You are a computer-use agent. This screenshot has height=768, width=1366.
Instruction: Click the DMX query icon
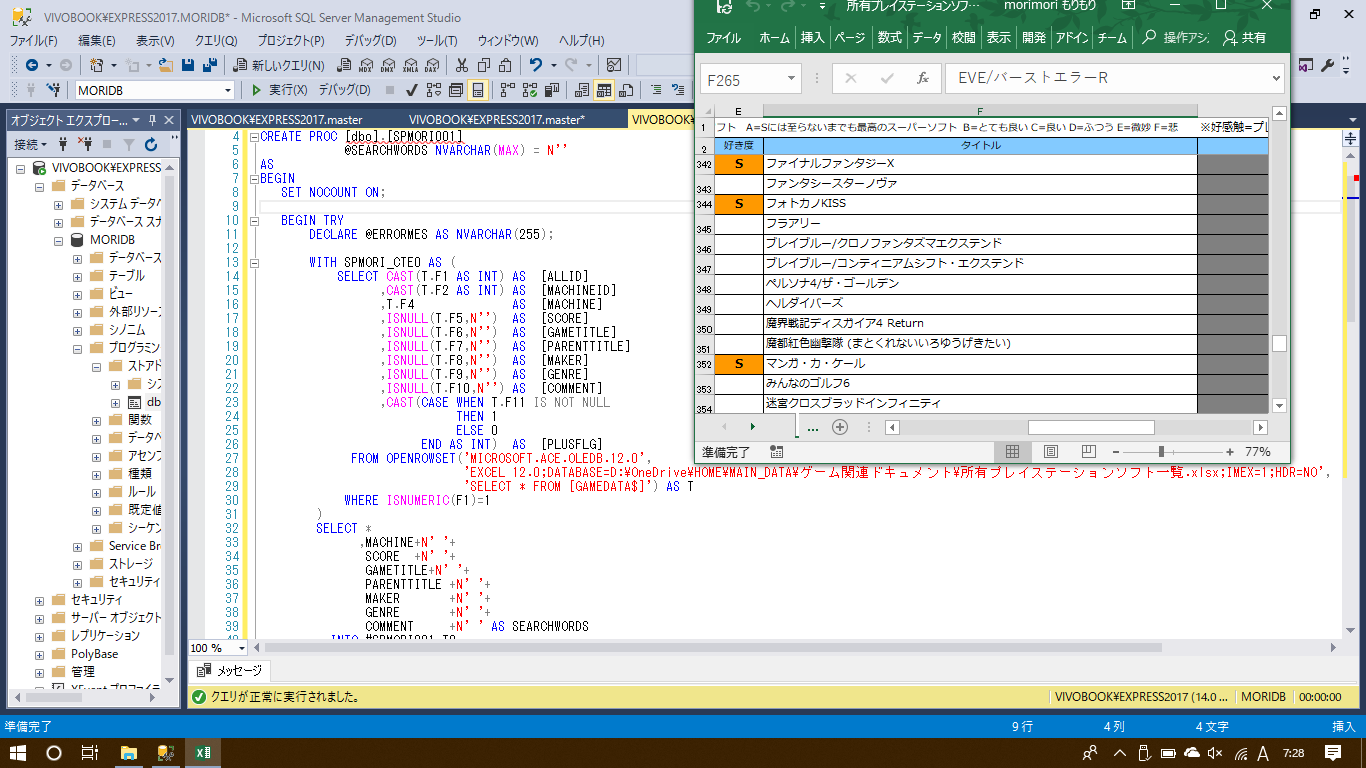coord(387,65)
